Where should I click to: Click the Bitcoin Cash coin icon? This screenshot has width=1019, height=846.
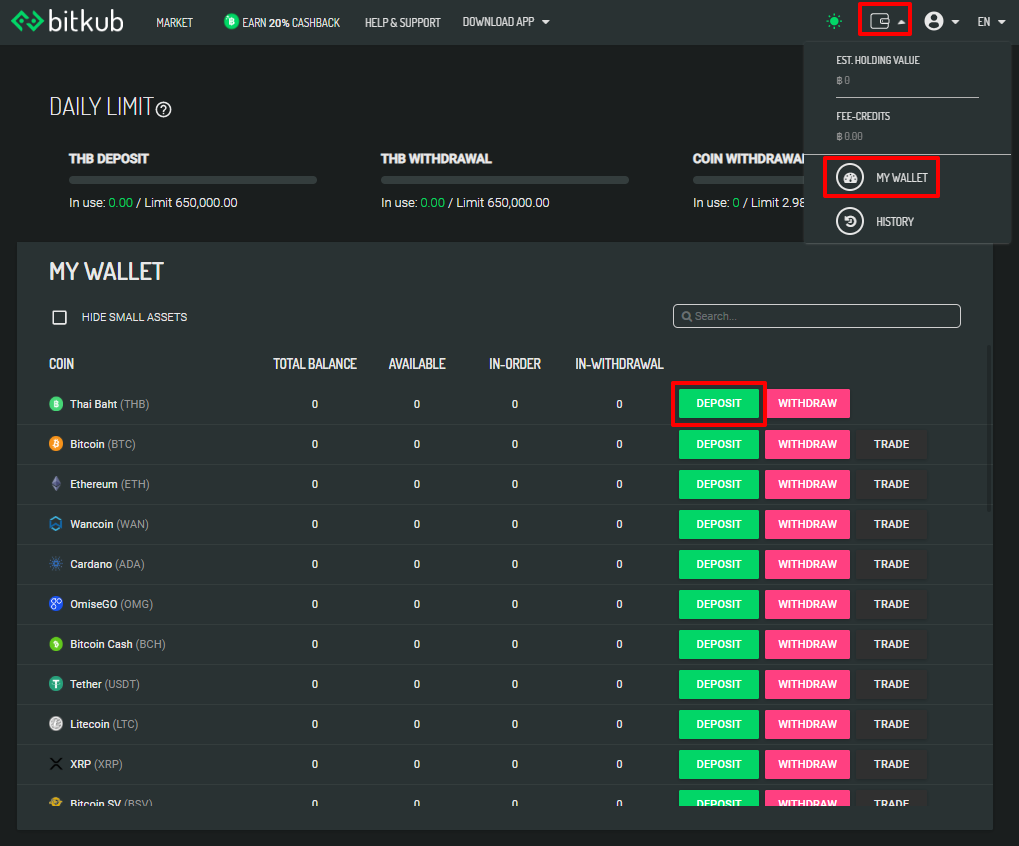(x=56, y=644)
